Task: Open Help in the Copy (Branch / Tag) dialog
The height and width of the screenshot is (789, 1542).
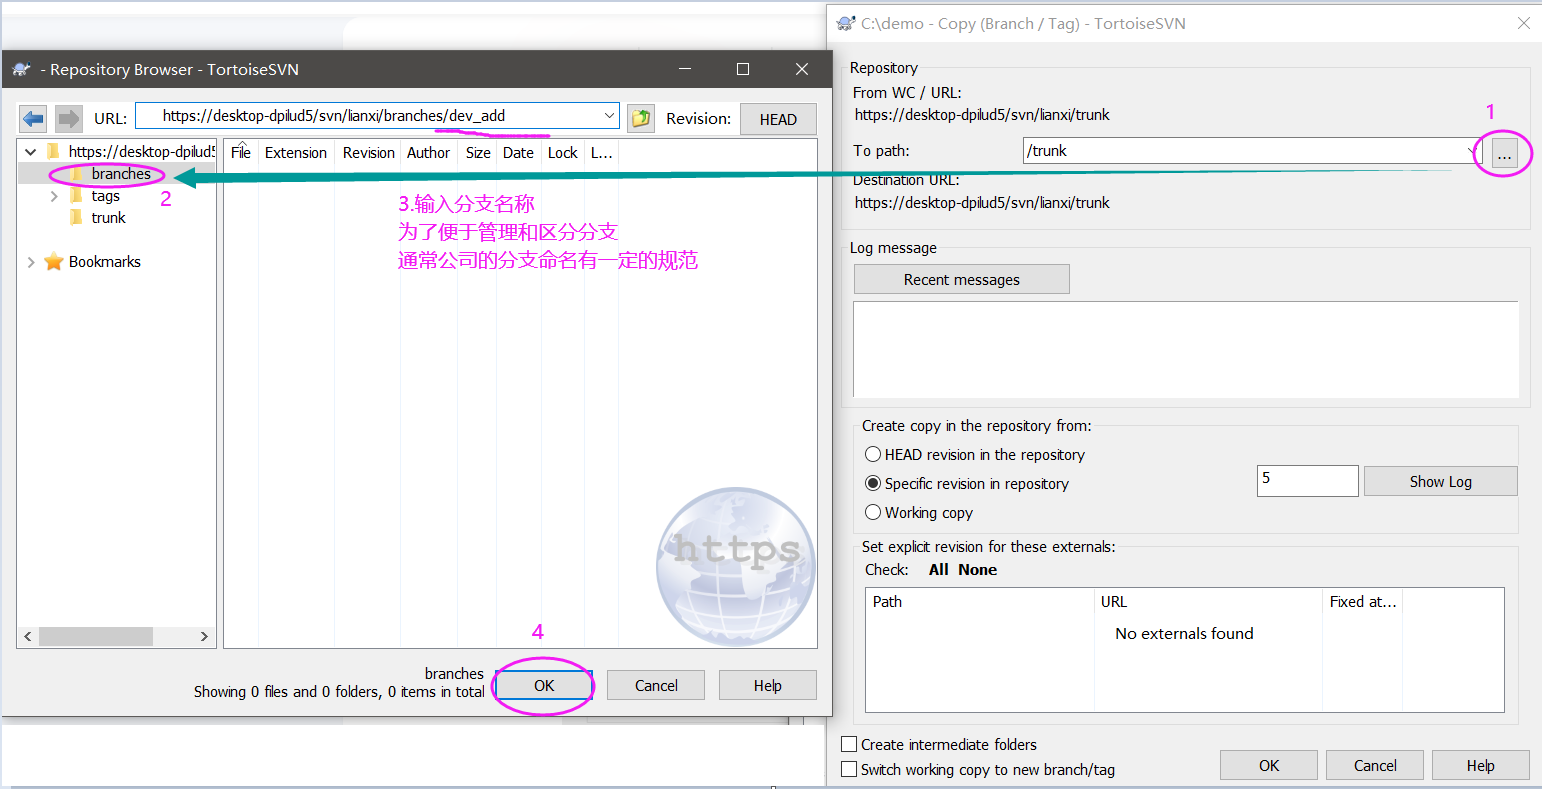Action: pos(1481,765)
